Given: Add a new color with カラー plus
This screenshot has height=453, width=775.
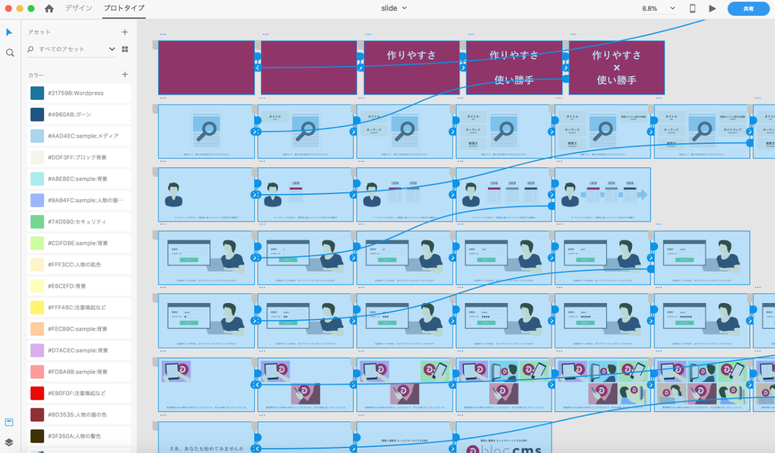Looking at the screenshot, I should 125,74.
